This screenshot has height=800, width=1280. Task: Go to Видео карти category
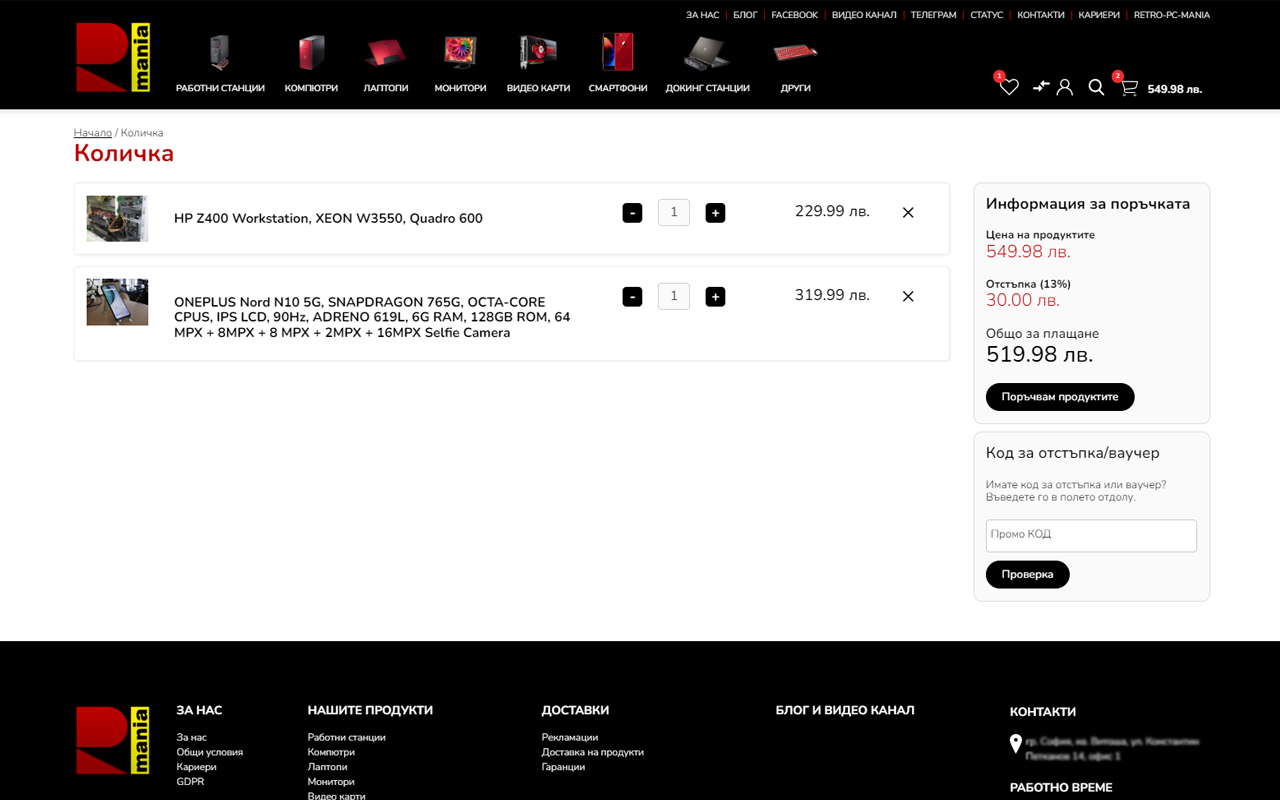[x=538, y=63]
